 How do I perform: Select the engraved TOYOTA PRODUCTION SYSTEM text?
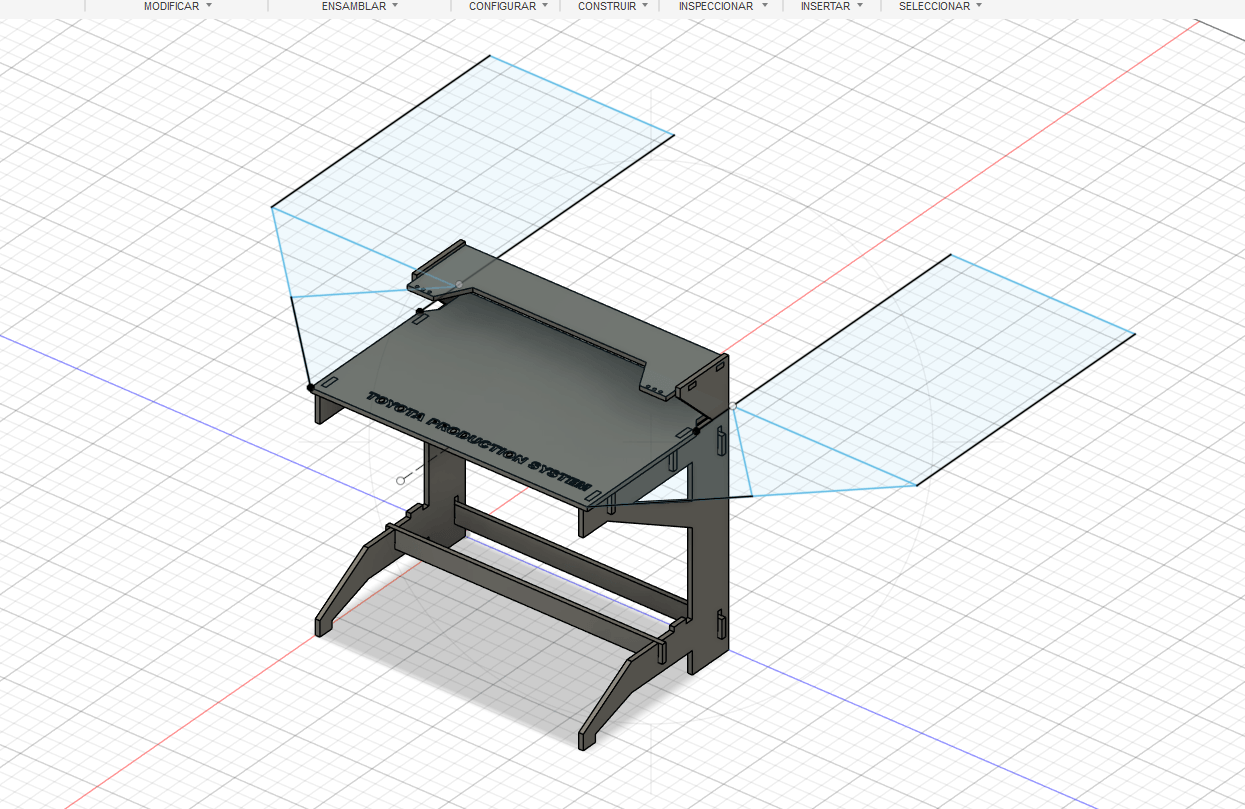[x=480, y=440]
